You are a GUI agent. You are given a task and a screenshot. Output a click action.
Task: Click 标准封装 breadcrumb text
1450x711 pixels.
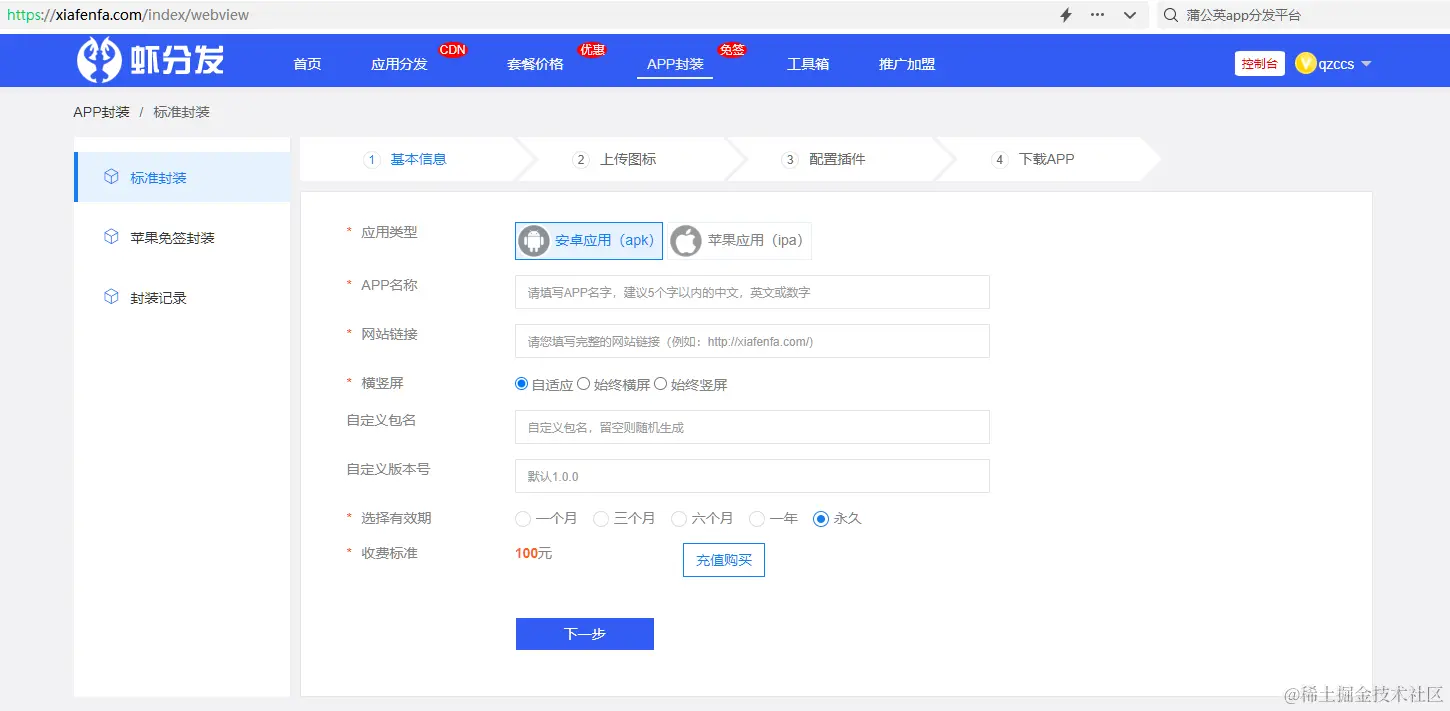point(182,112)
